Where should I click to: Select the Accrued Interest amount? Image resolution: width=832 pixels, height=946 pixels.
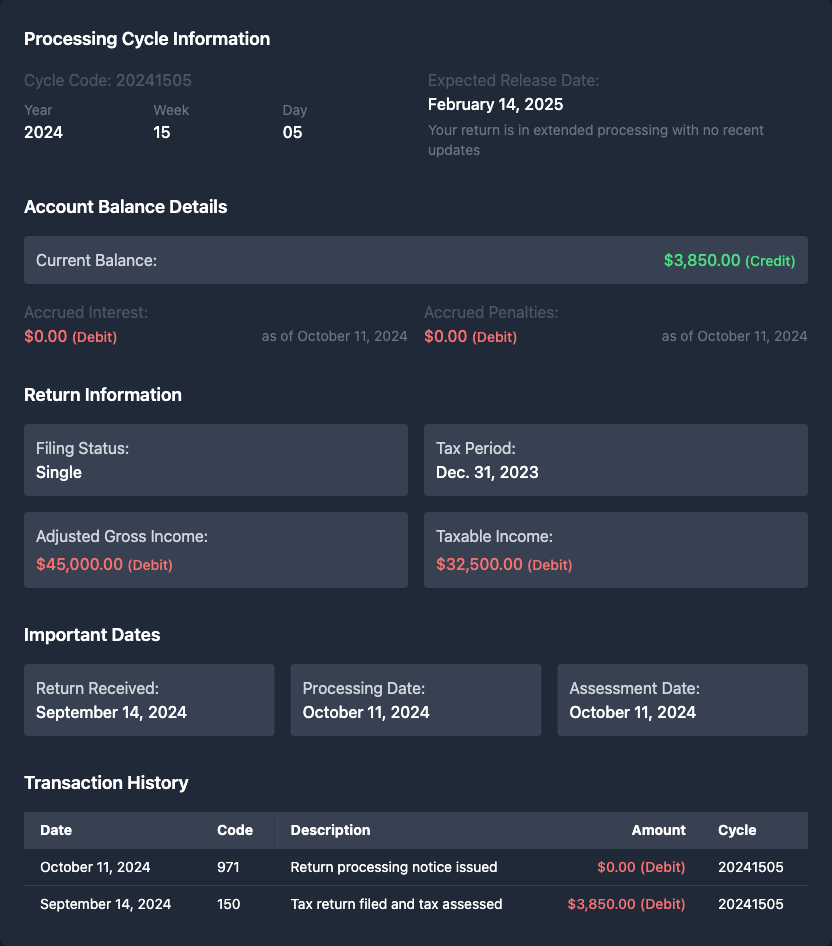click(70, 336)
